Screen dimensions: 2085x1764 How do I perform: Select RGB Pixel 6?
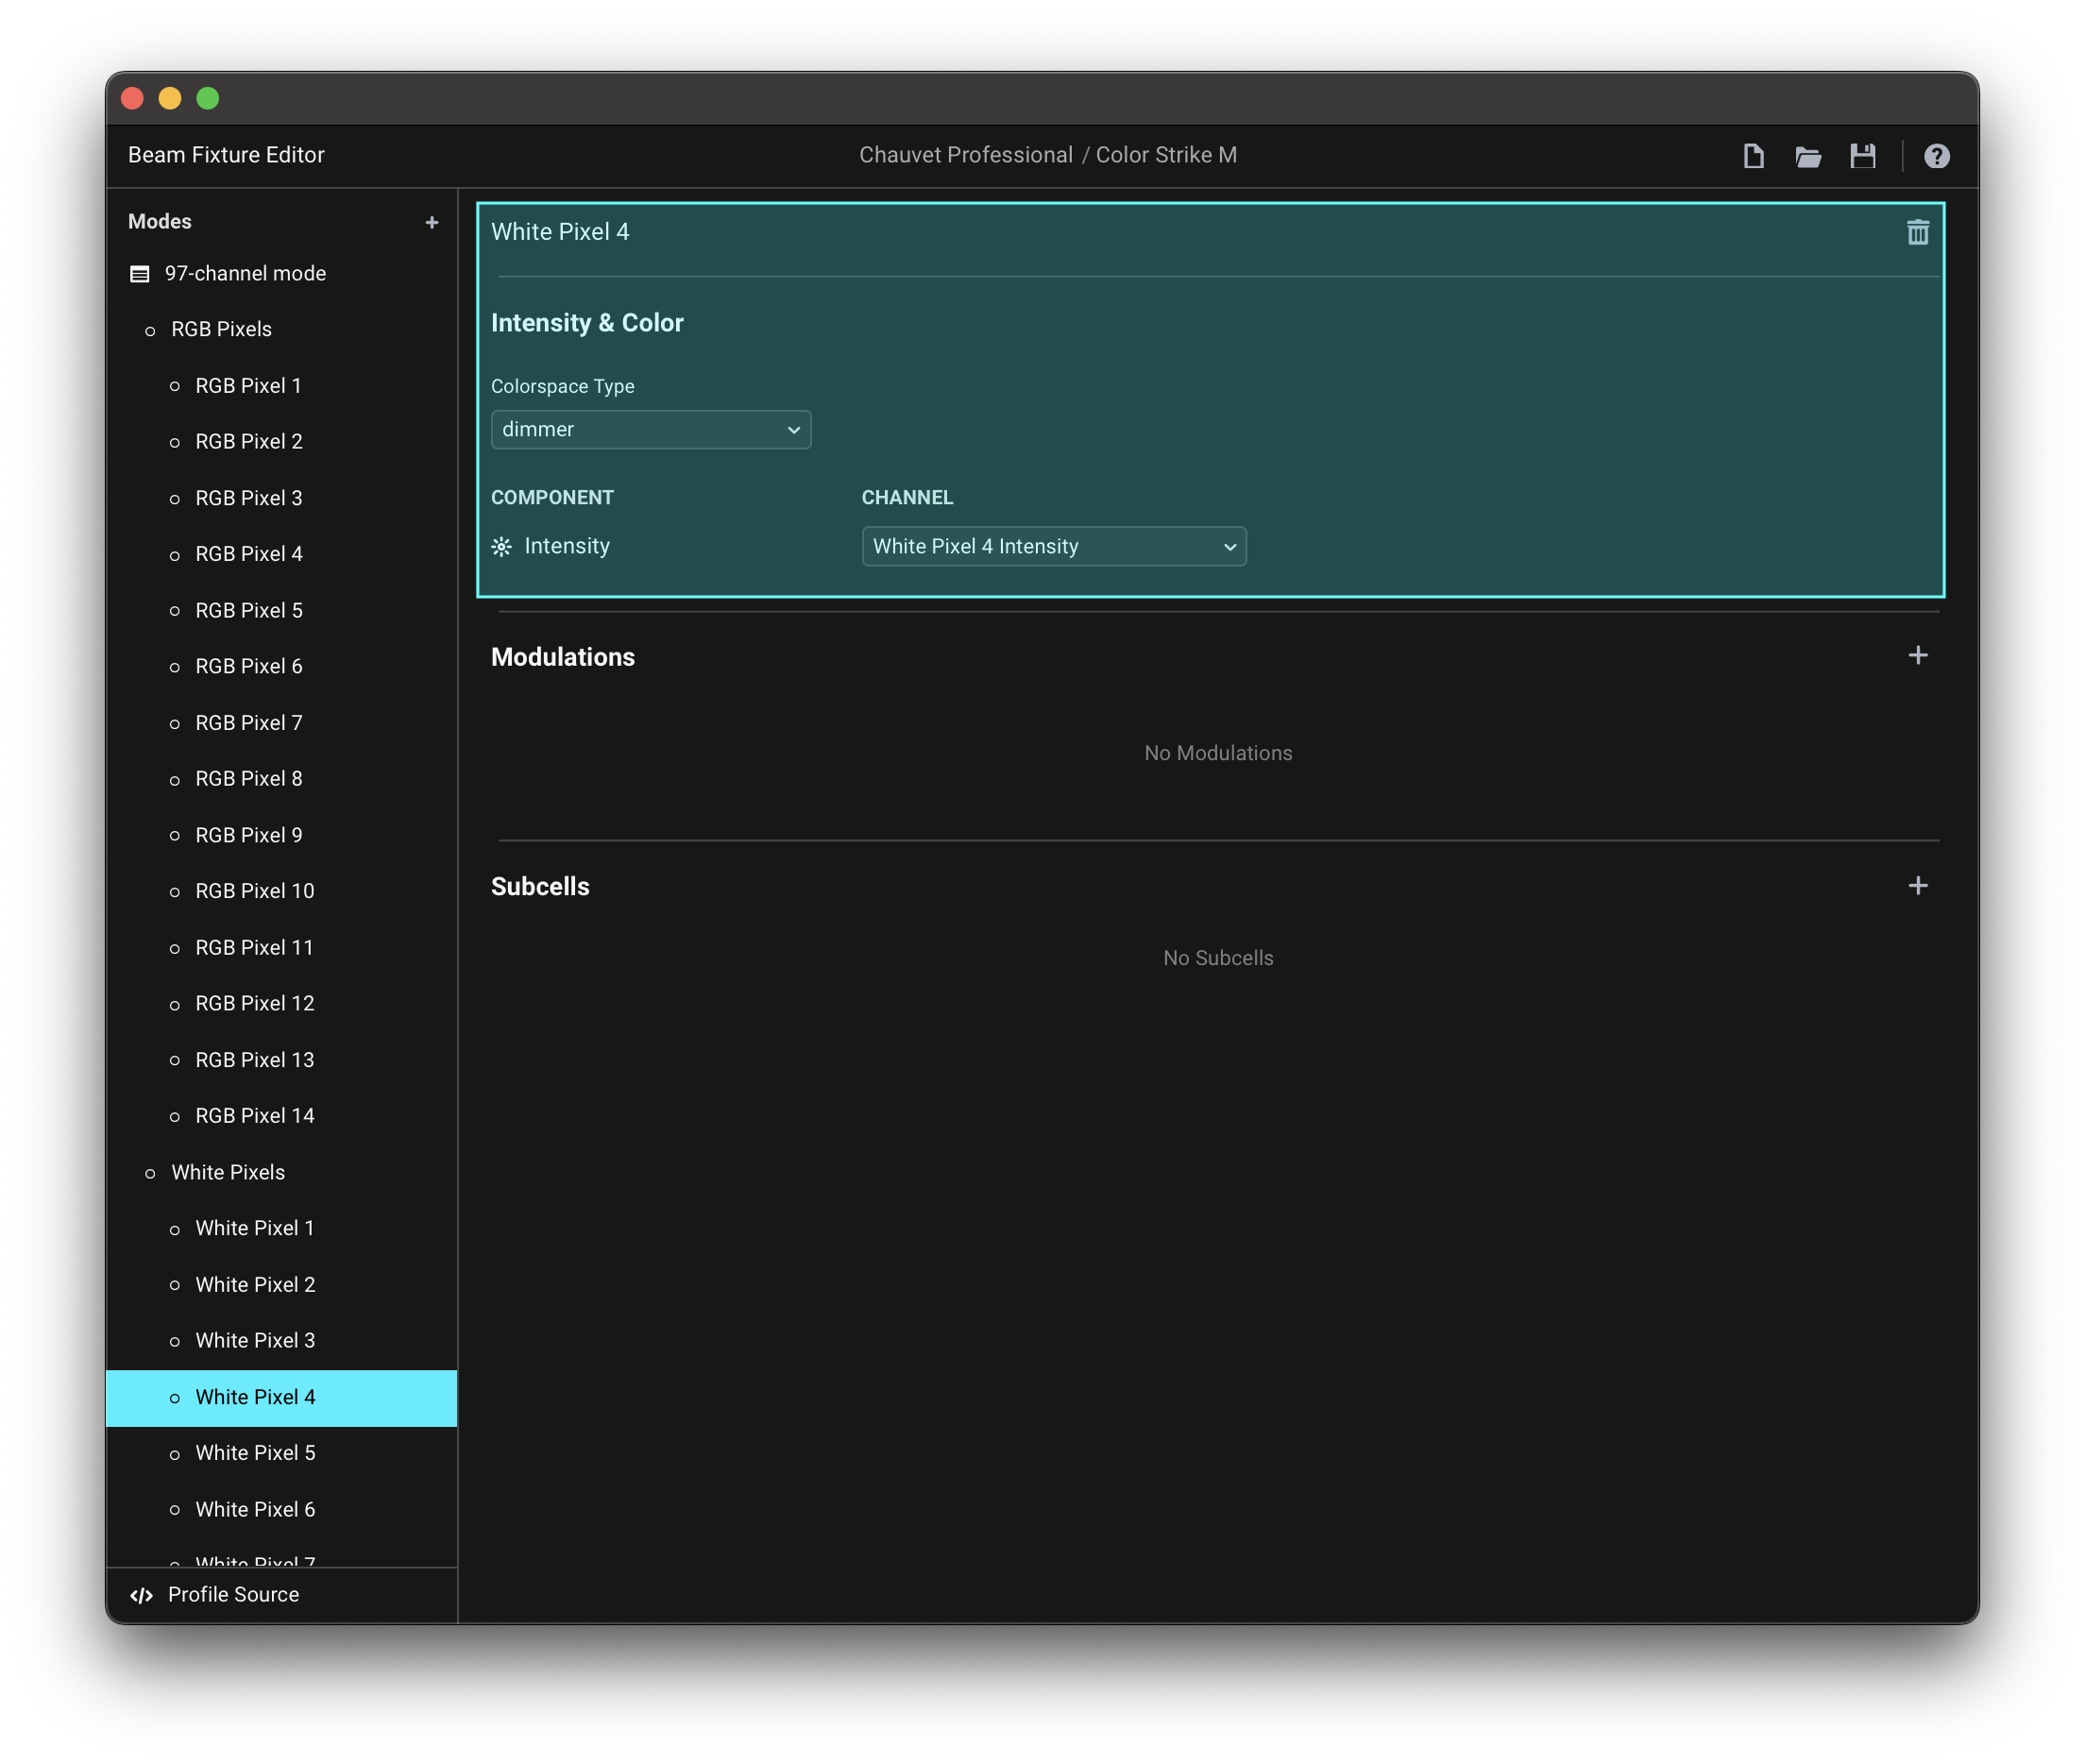[x=281, y=666]
